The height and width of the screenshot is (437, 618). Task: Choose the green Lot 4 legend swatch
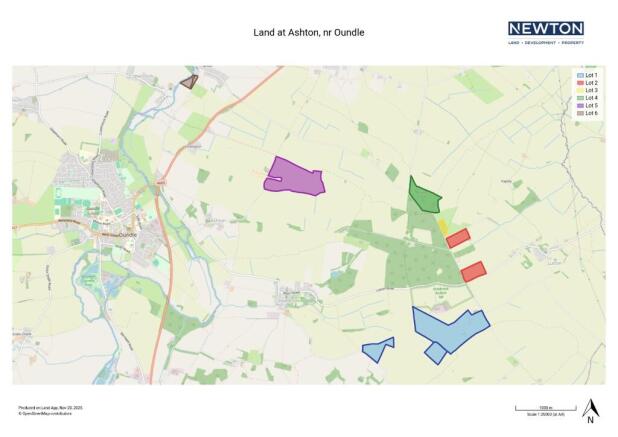(x=579, y=97)
